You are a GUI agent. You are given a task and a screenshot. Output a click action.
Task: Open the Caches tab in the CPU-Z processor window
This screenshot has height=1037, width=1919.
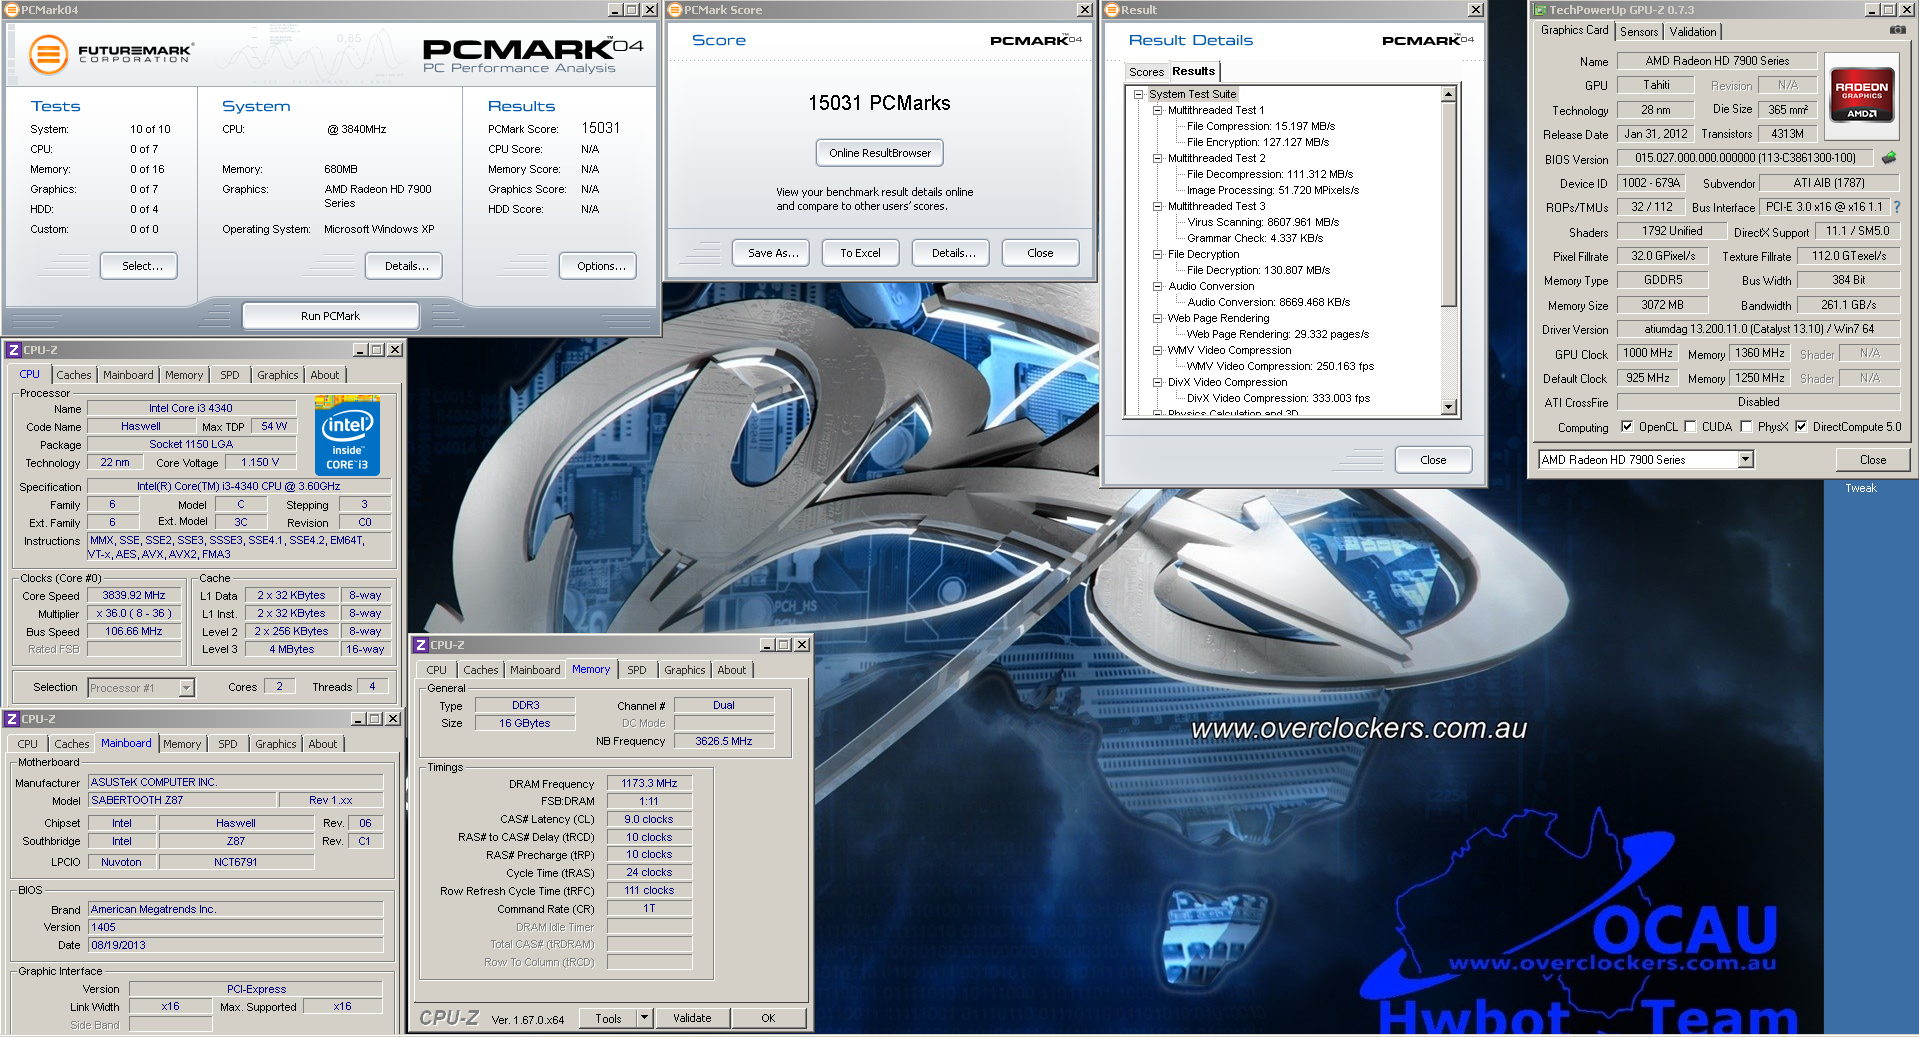[74, 375]
